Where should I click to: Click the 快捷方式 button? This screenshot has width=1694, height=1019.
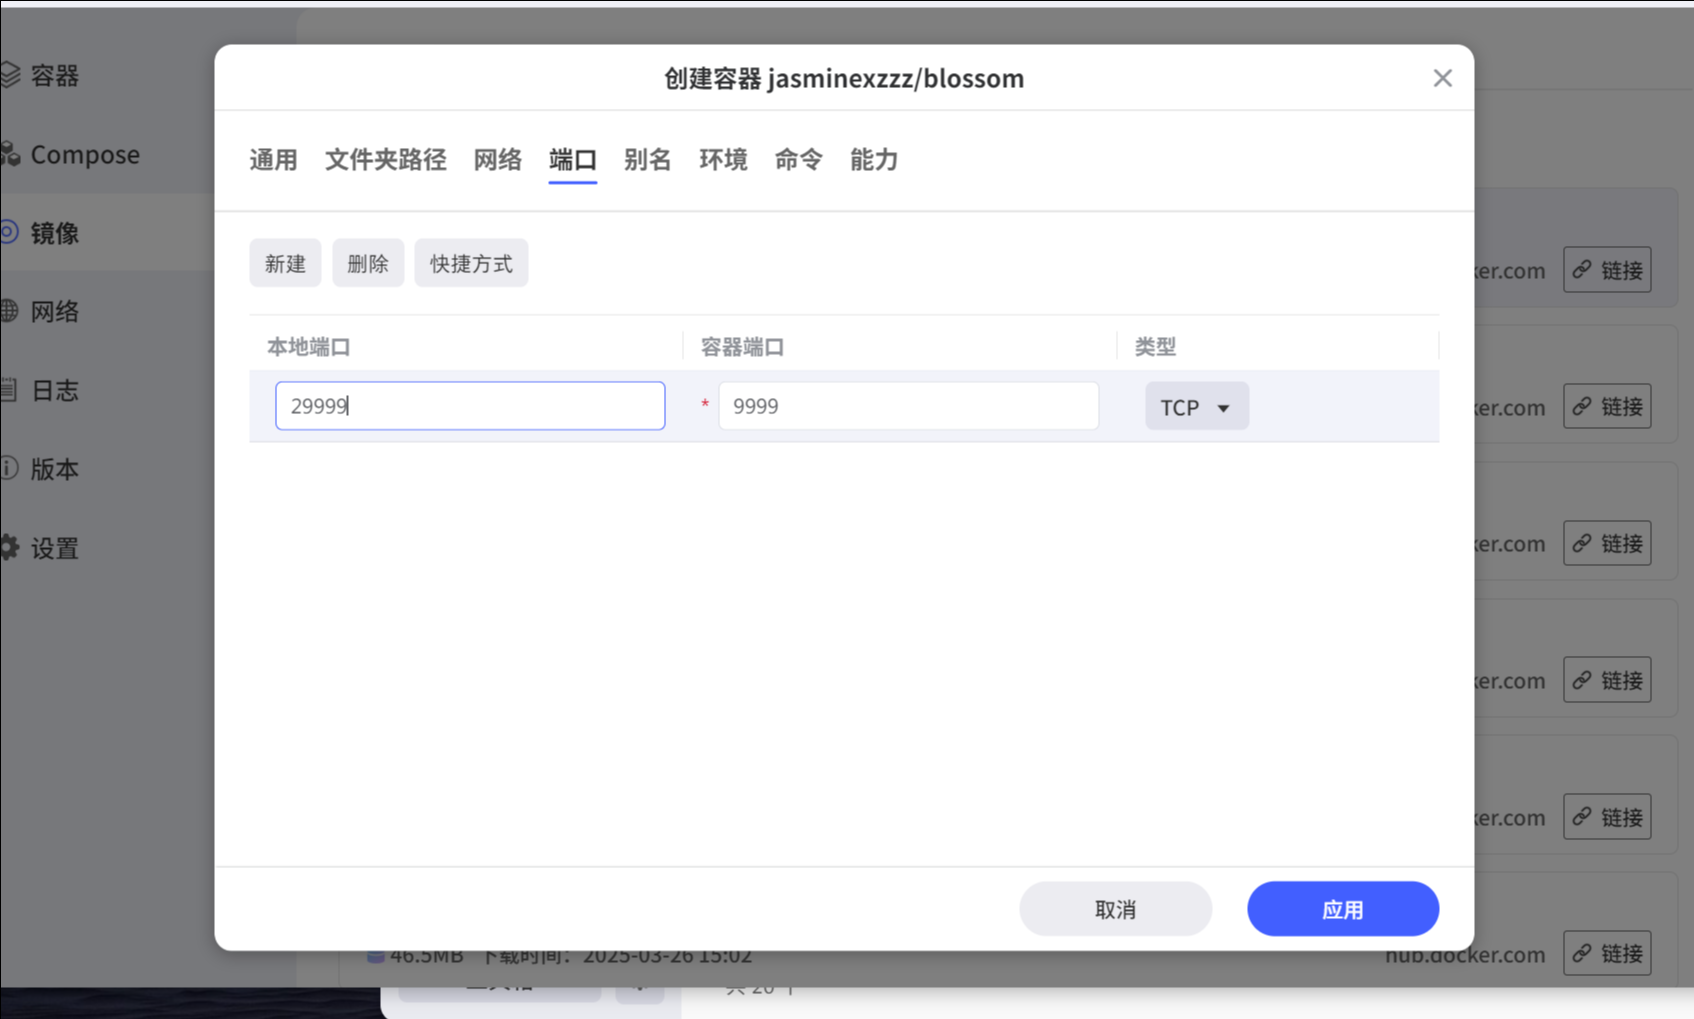click(471, 264)
